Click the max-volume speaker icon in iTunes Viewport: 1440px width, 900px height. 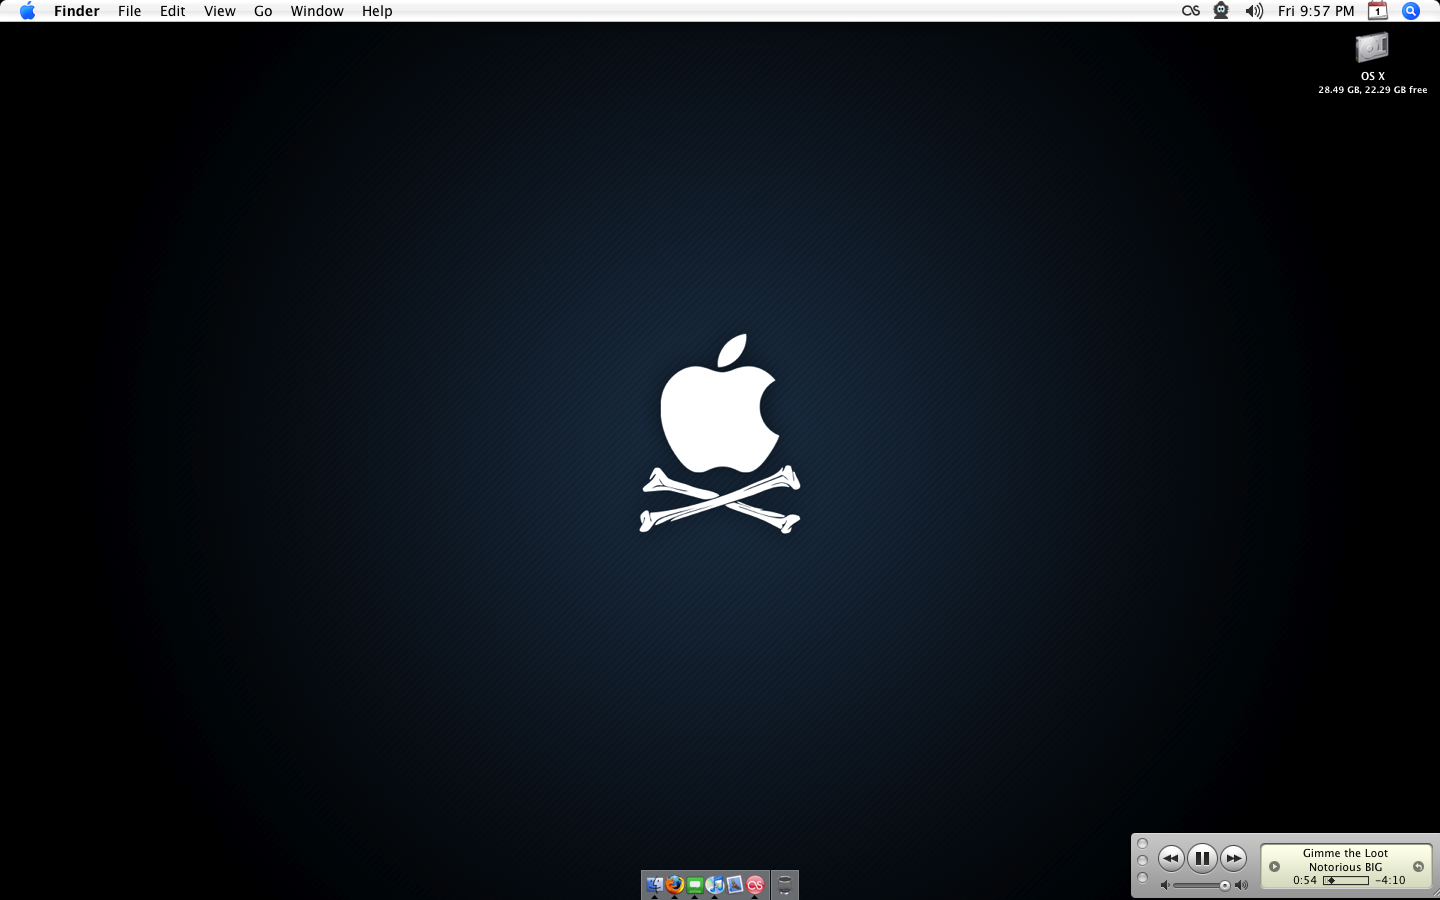[1241, 885]
